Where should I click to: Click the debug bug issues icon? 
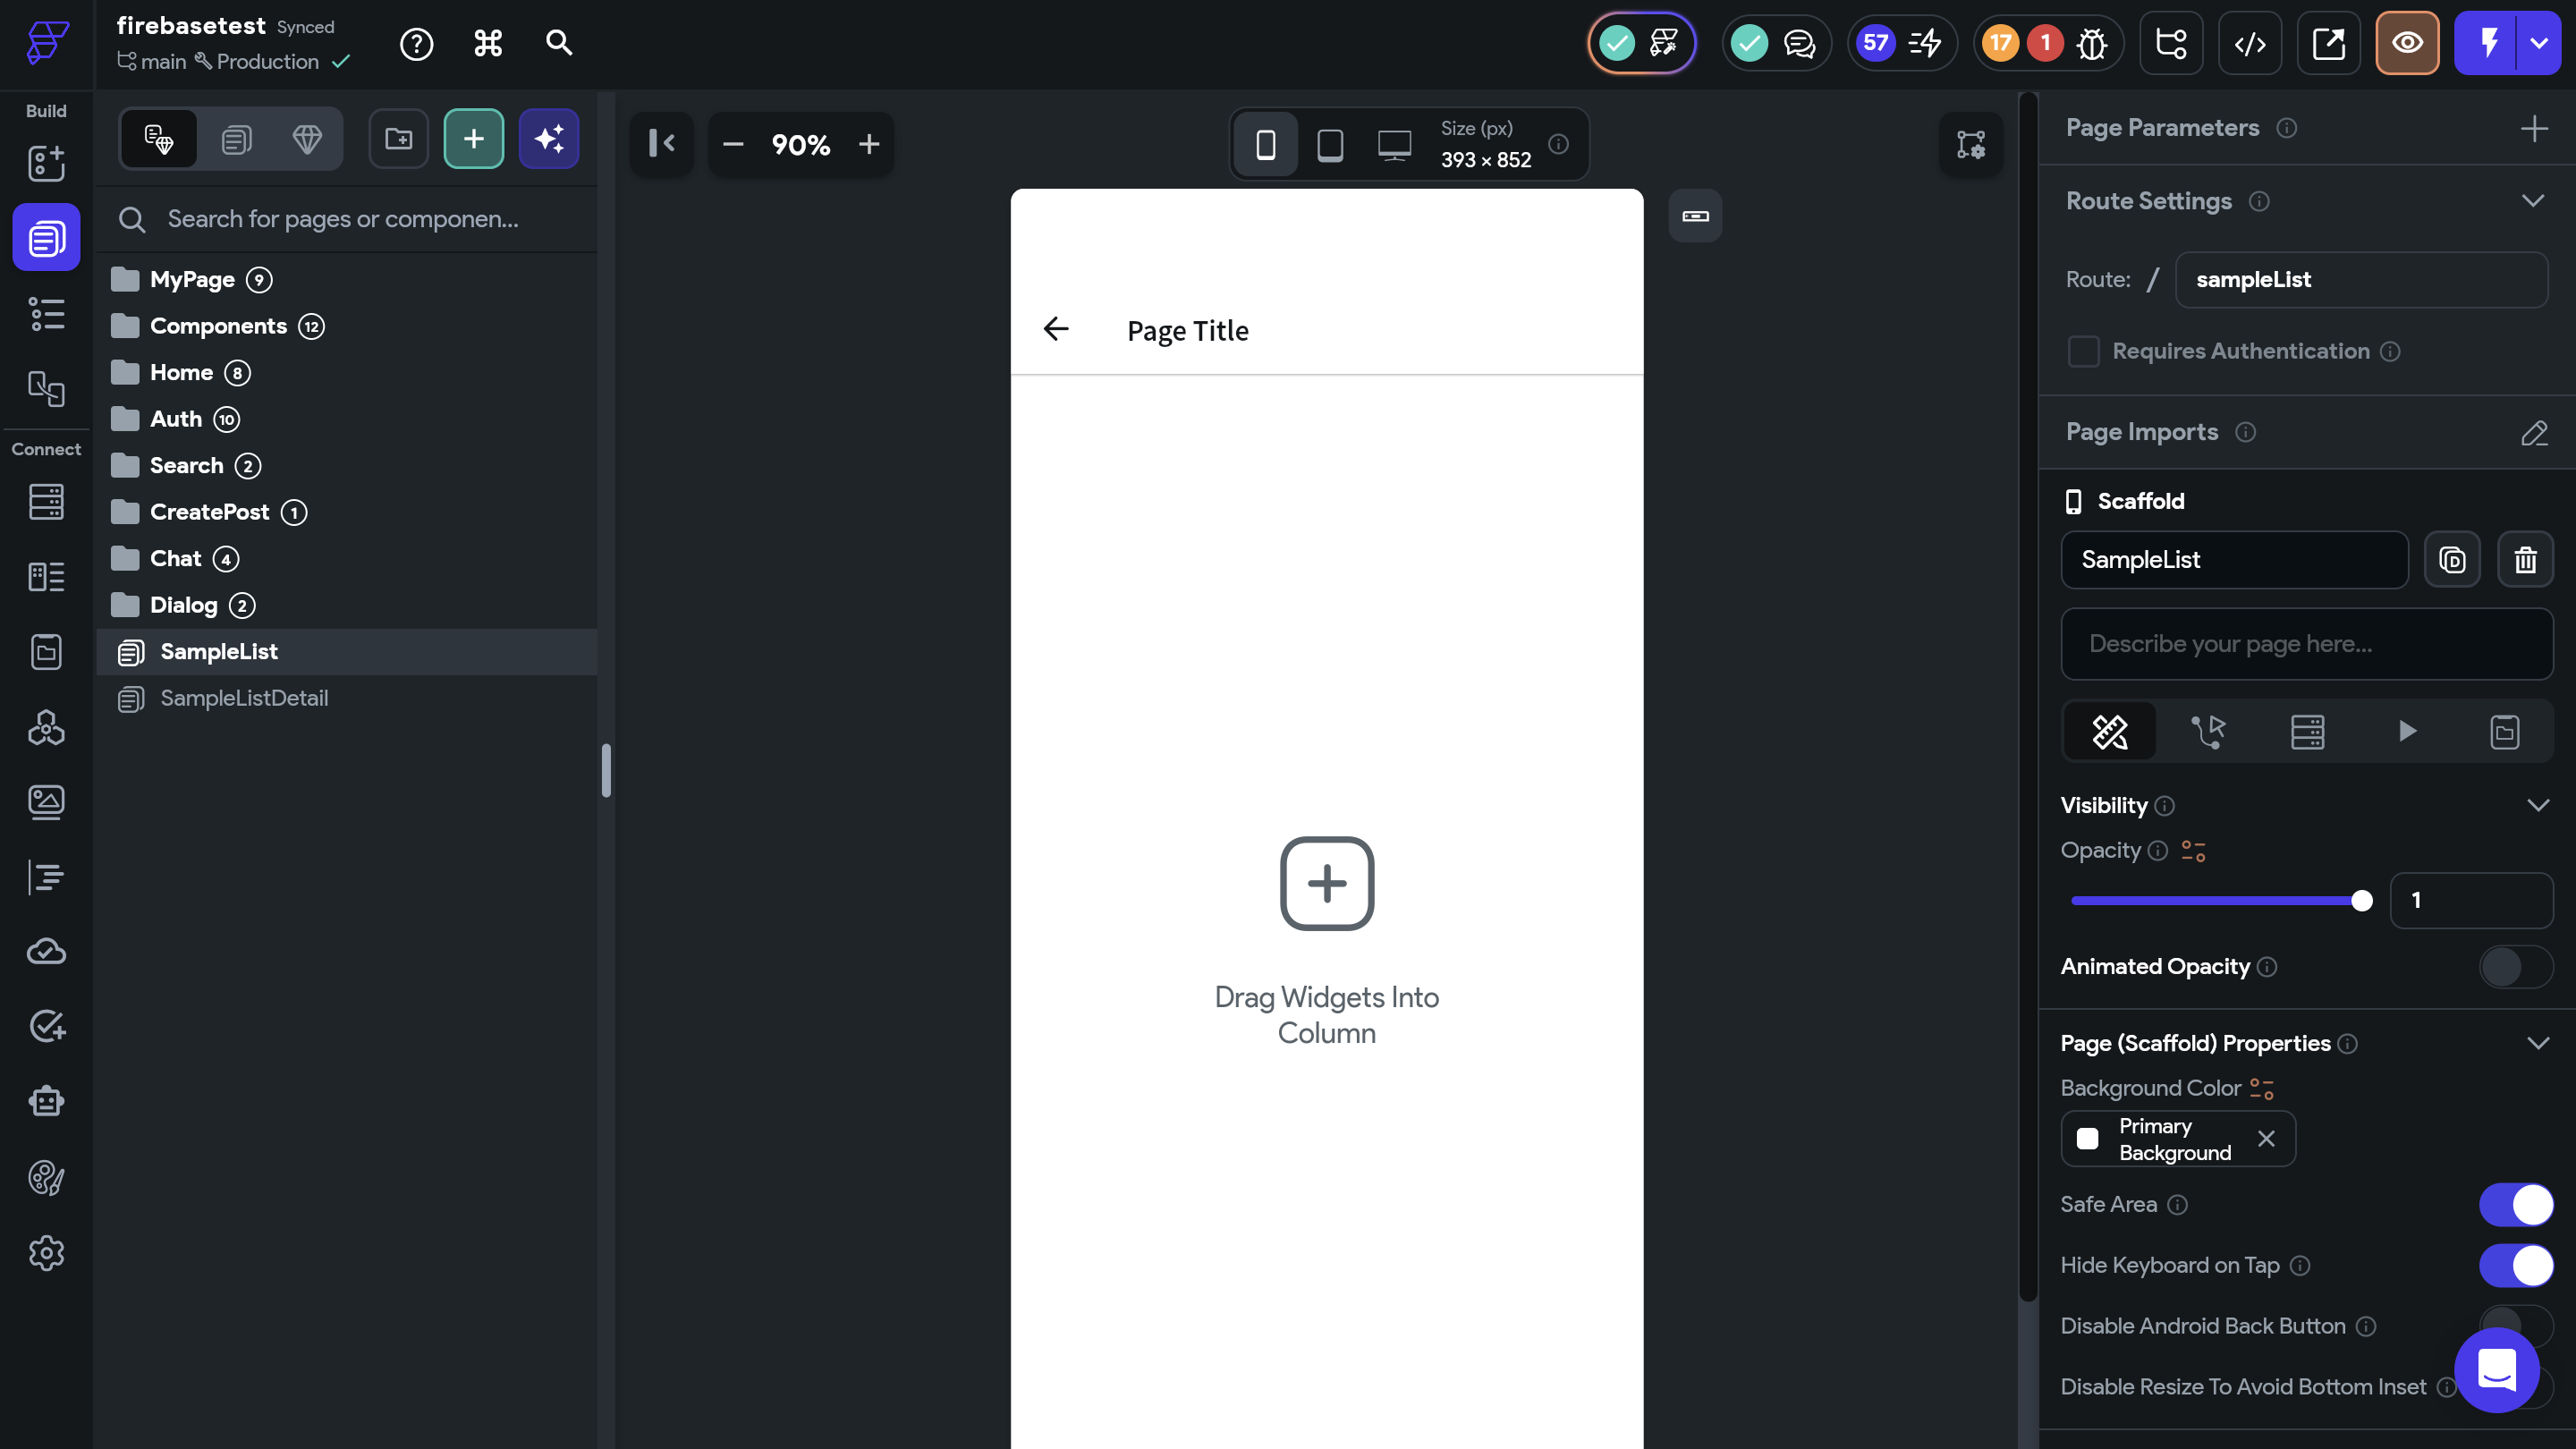pos(2091,43)
